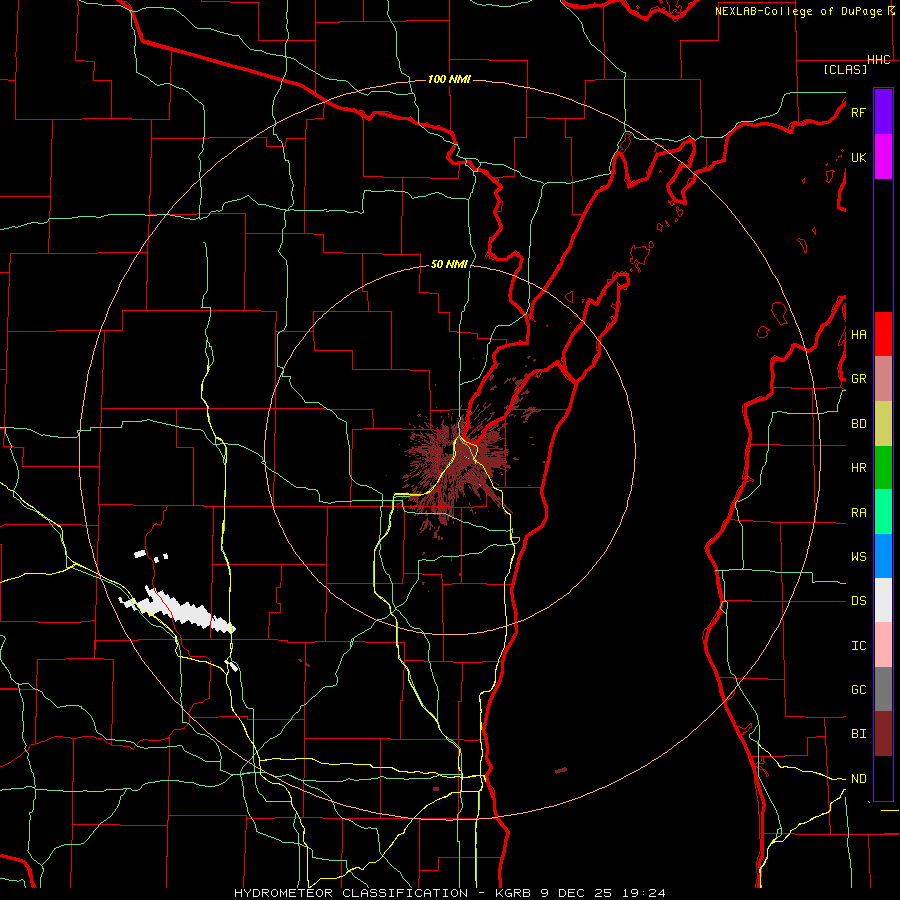Click the HA legend label

pos(858,335)
